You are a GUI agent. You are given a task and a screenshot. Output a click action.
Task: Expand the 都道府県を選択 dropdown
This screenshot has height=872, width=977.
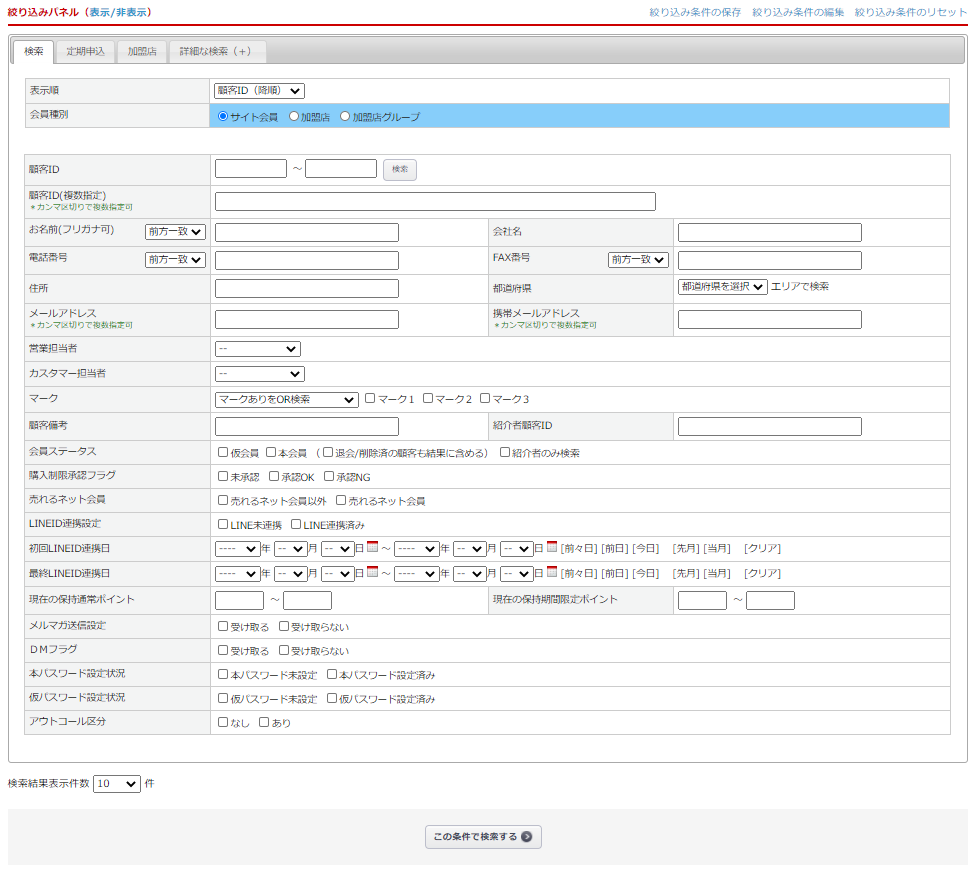(722, 287)
